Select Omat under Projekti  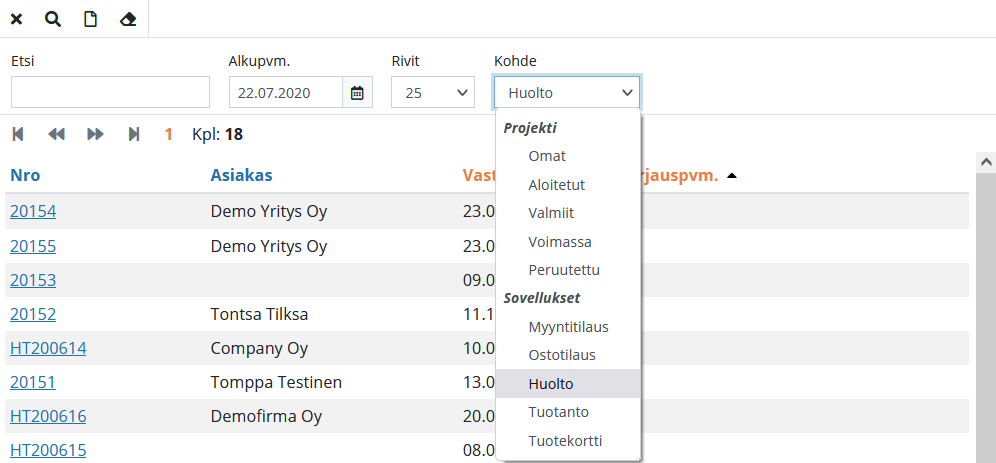[x=547, y=156]
